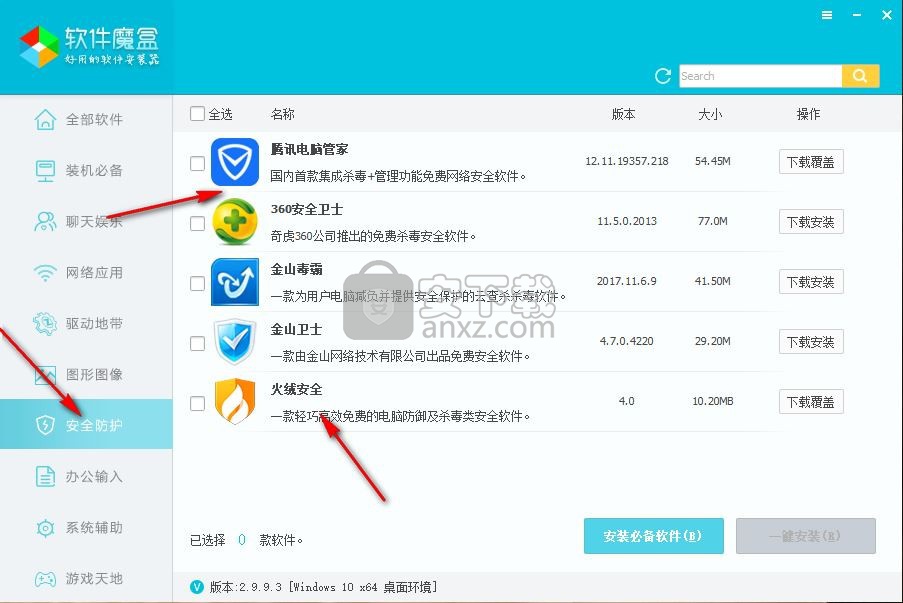
Task: Click the 火绒安全 title text
Action: (x=297, y=389)
